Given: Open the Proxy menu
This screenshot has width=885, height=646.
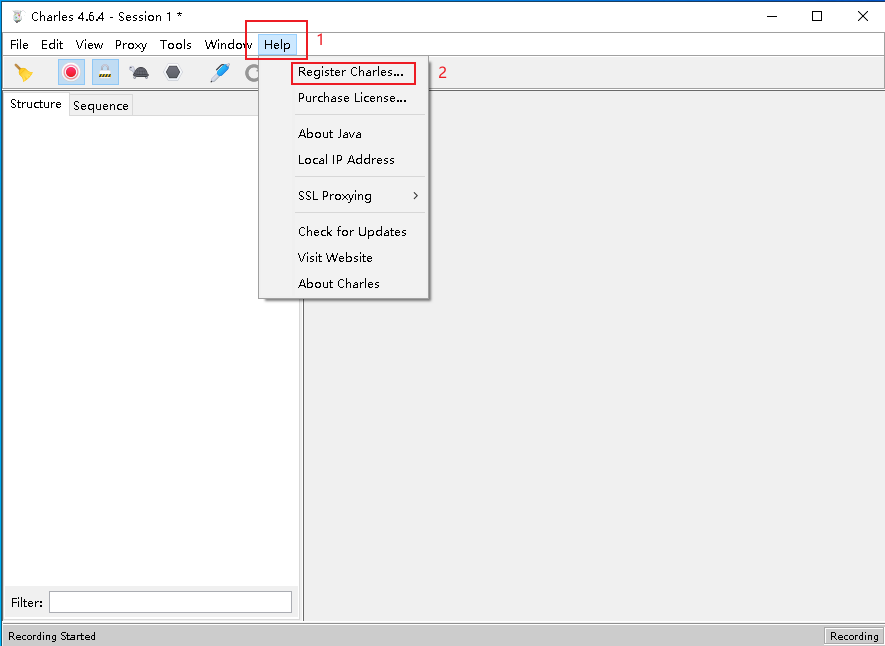Looking at the screenshot, I should click(x=131, y=45).
